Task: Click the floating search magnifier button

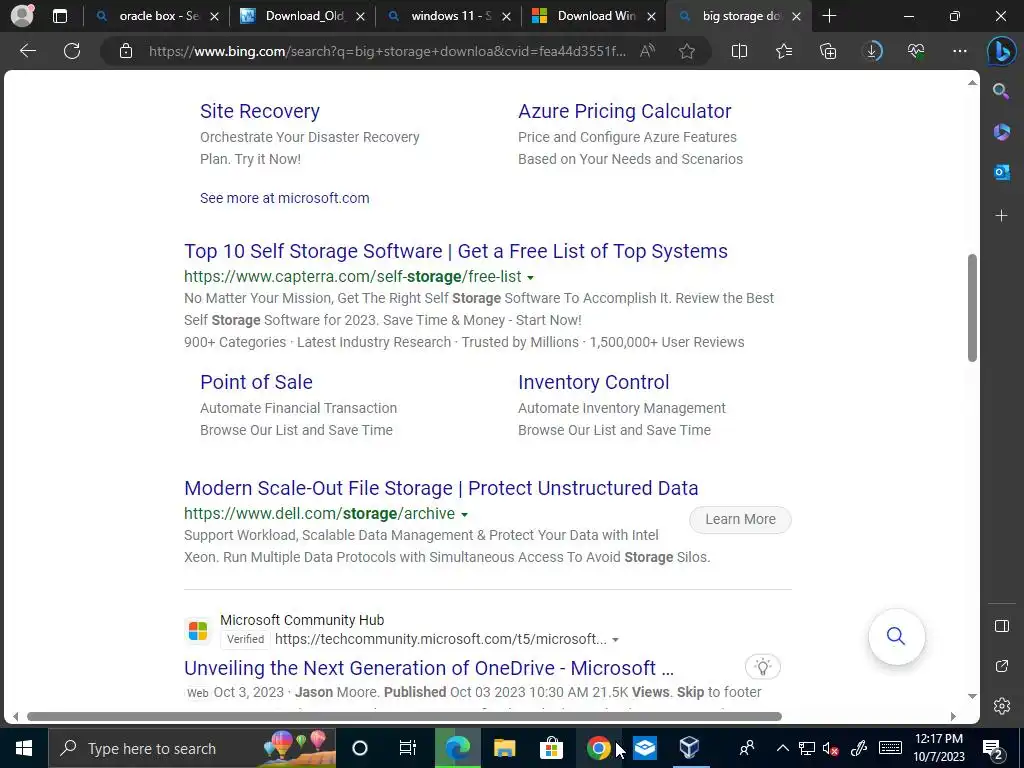Action: pos(896,636)
